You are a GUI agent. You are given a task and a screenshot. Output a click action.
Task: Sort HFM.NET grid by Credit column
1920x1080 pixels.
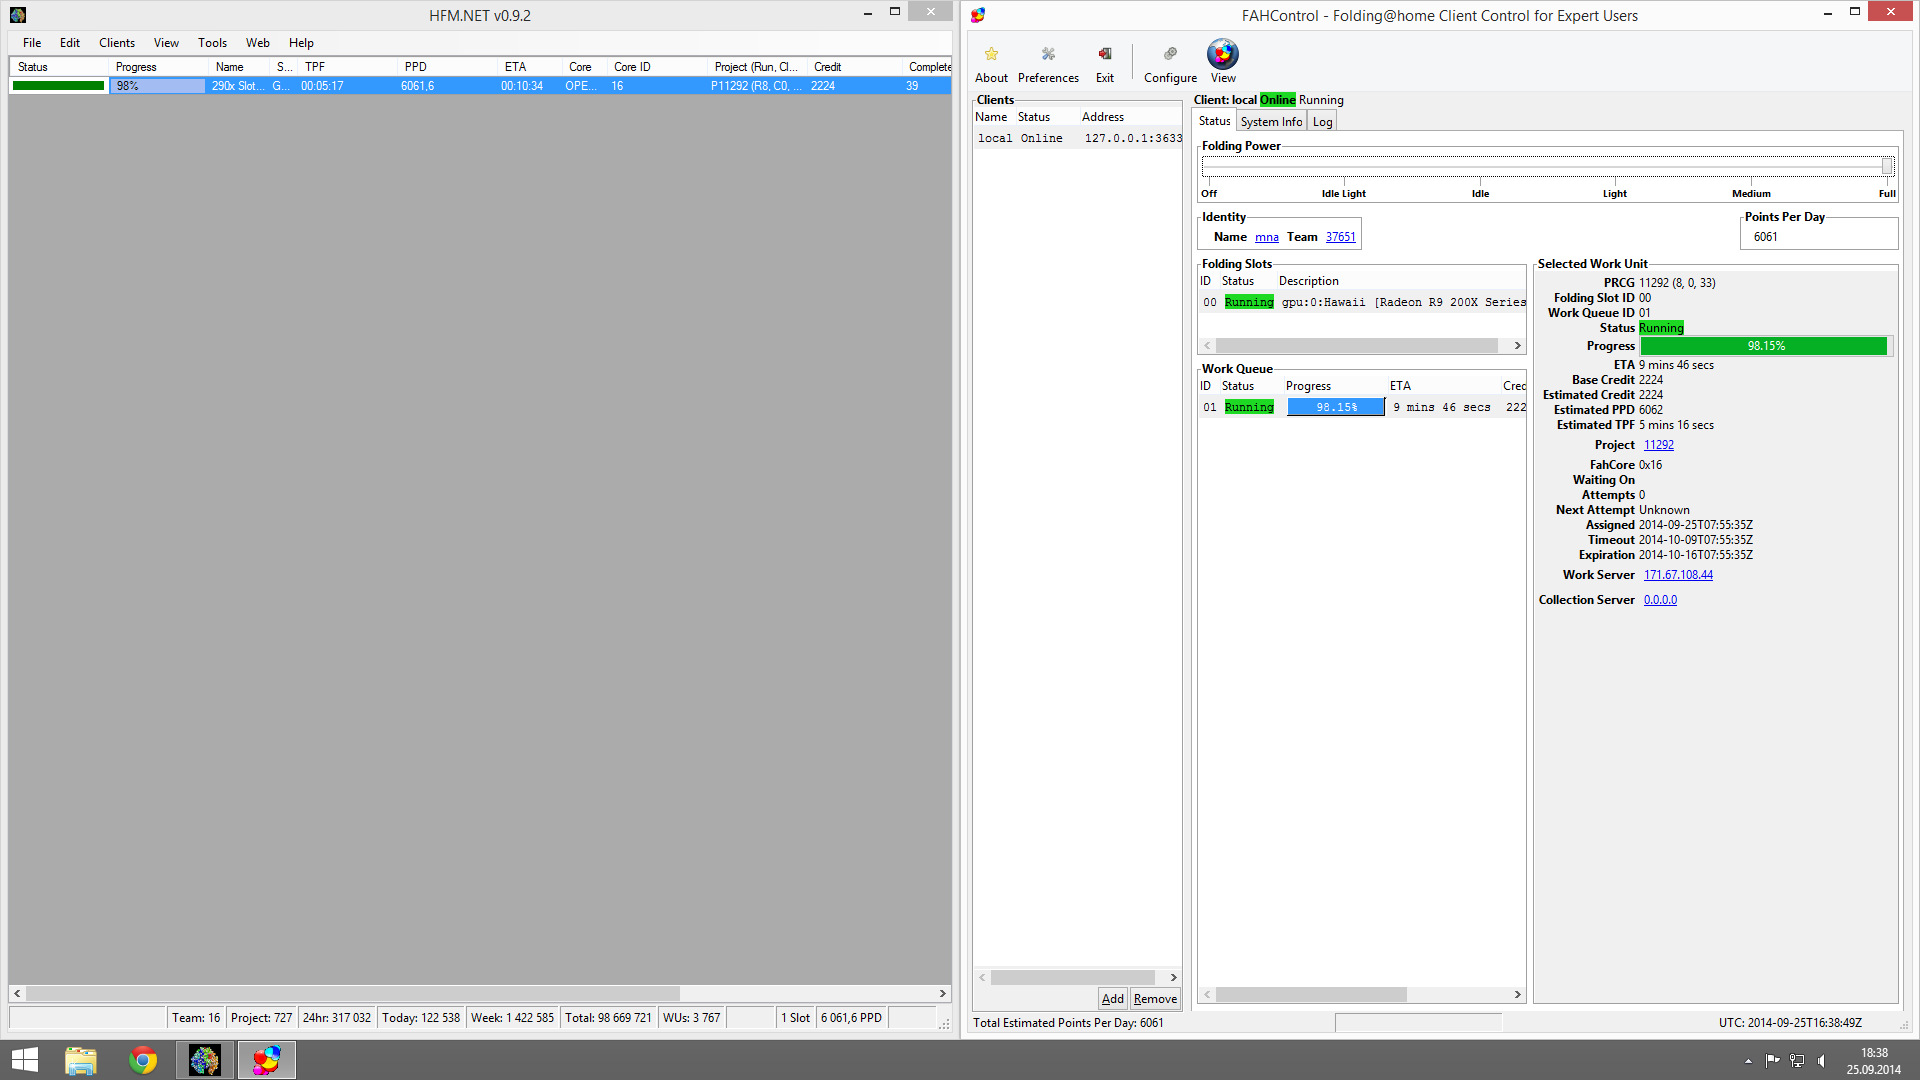click(855, 67)
